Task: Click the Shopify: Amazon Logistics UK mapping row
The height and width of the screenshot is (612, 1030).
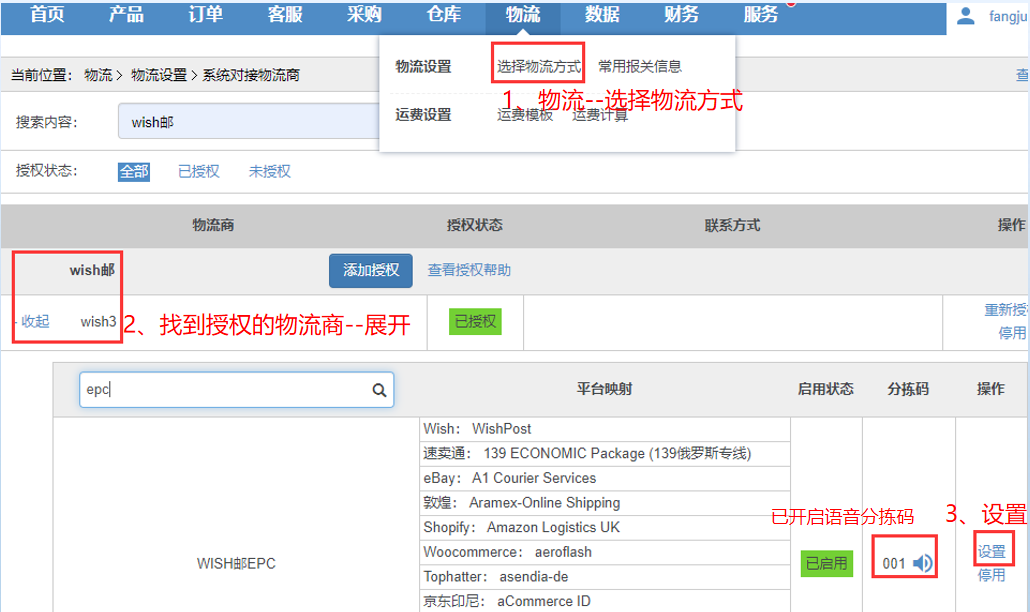Action: tap(605, 527)
